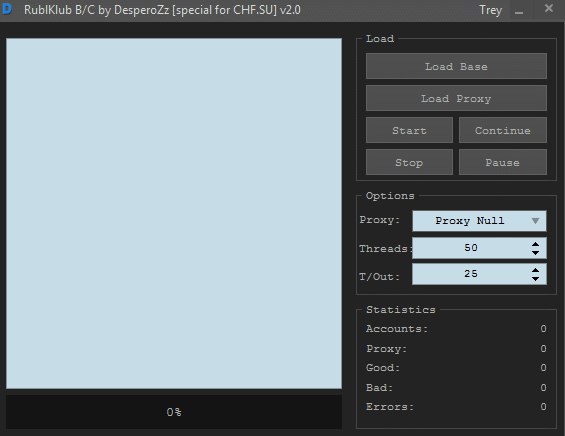Image resolution: width=565 pixels, height=436 pixels.
Task: Click the Load Proxy button
Action: click(x=456, y=98)
